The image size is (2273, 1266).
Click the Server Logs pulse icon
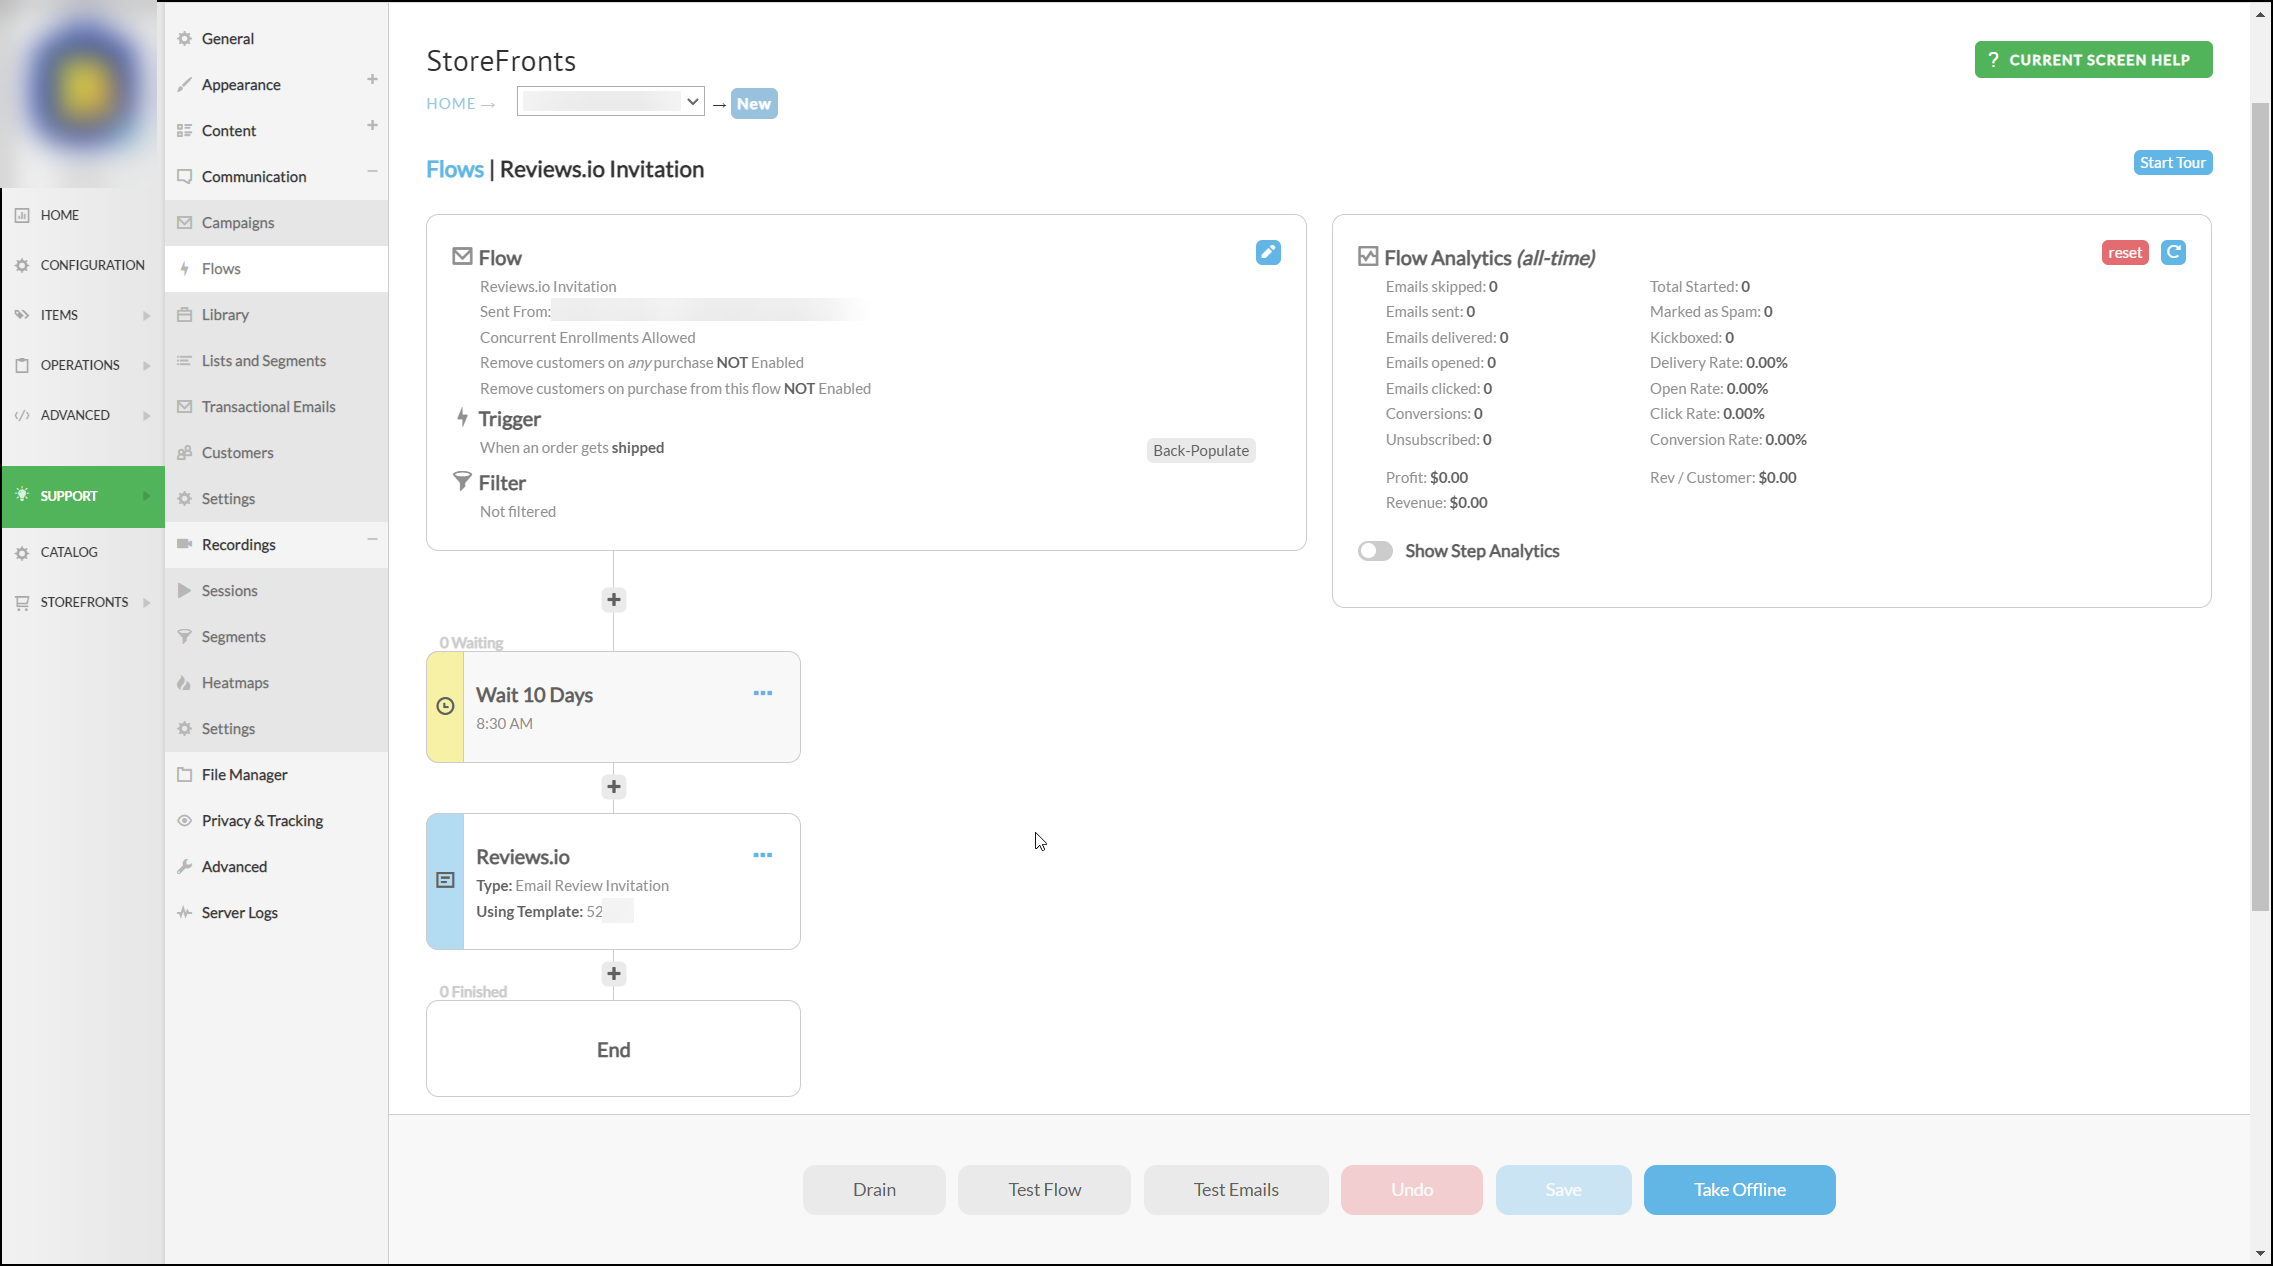pos(185,913)
